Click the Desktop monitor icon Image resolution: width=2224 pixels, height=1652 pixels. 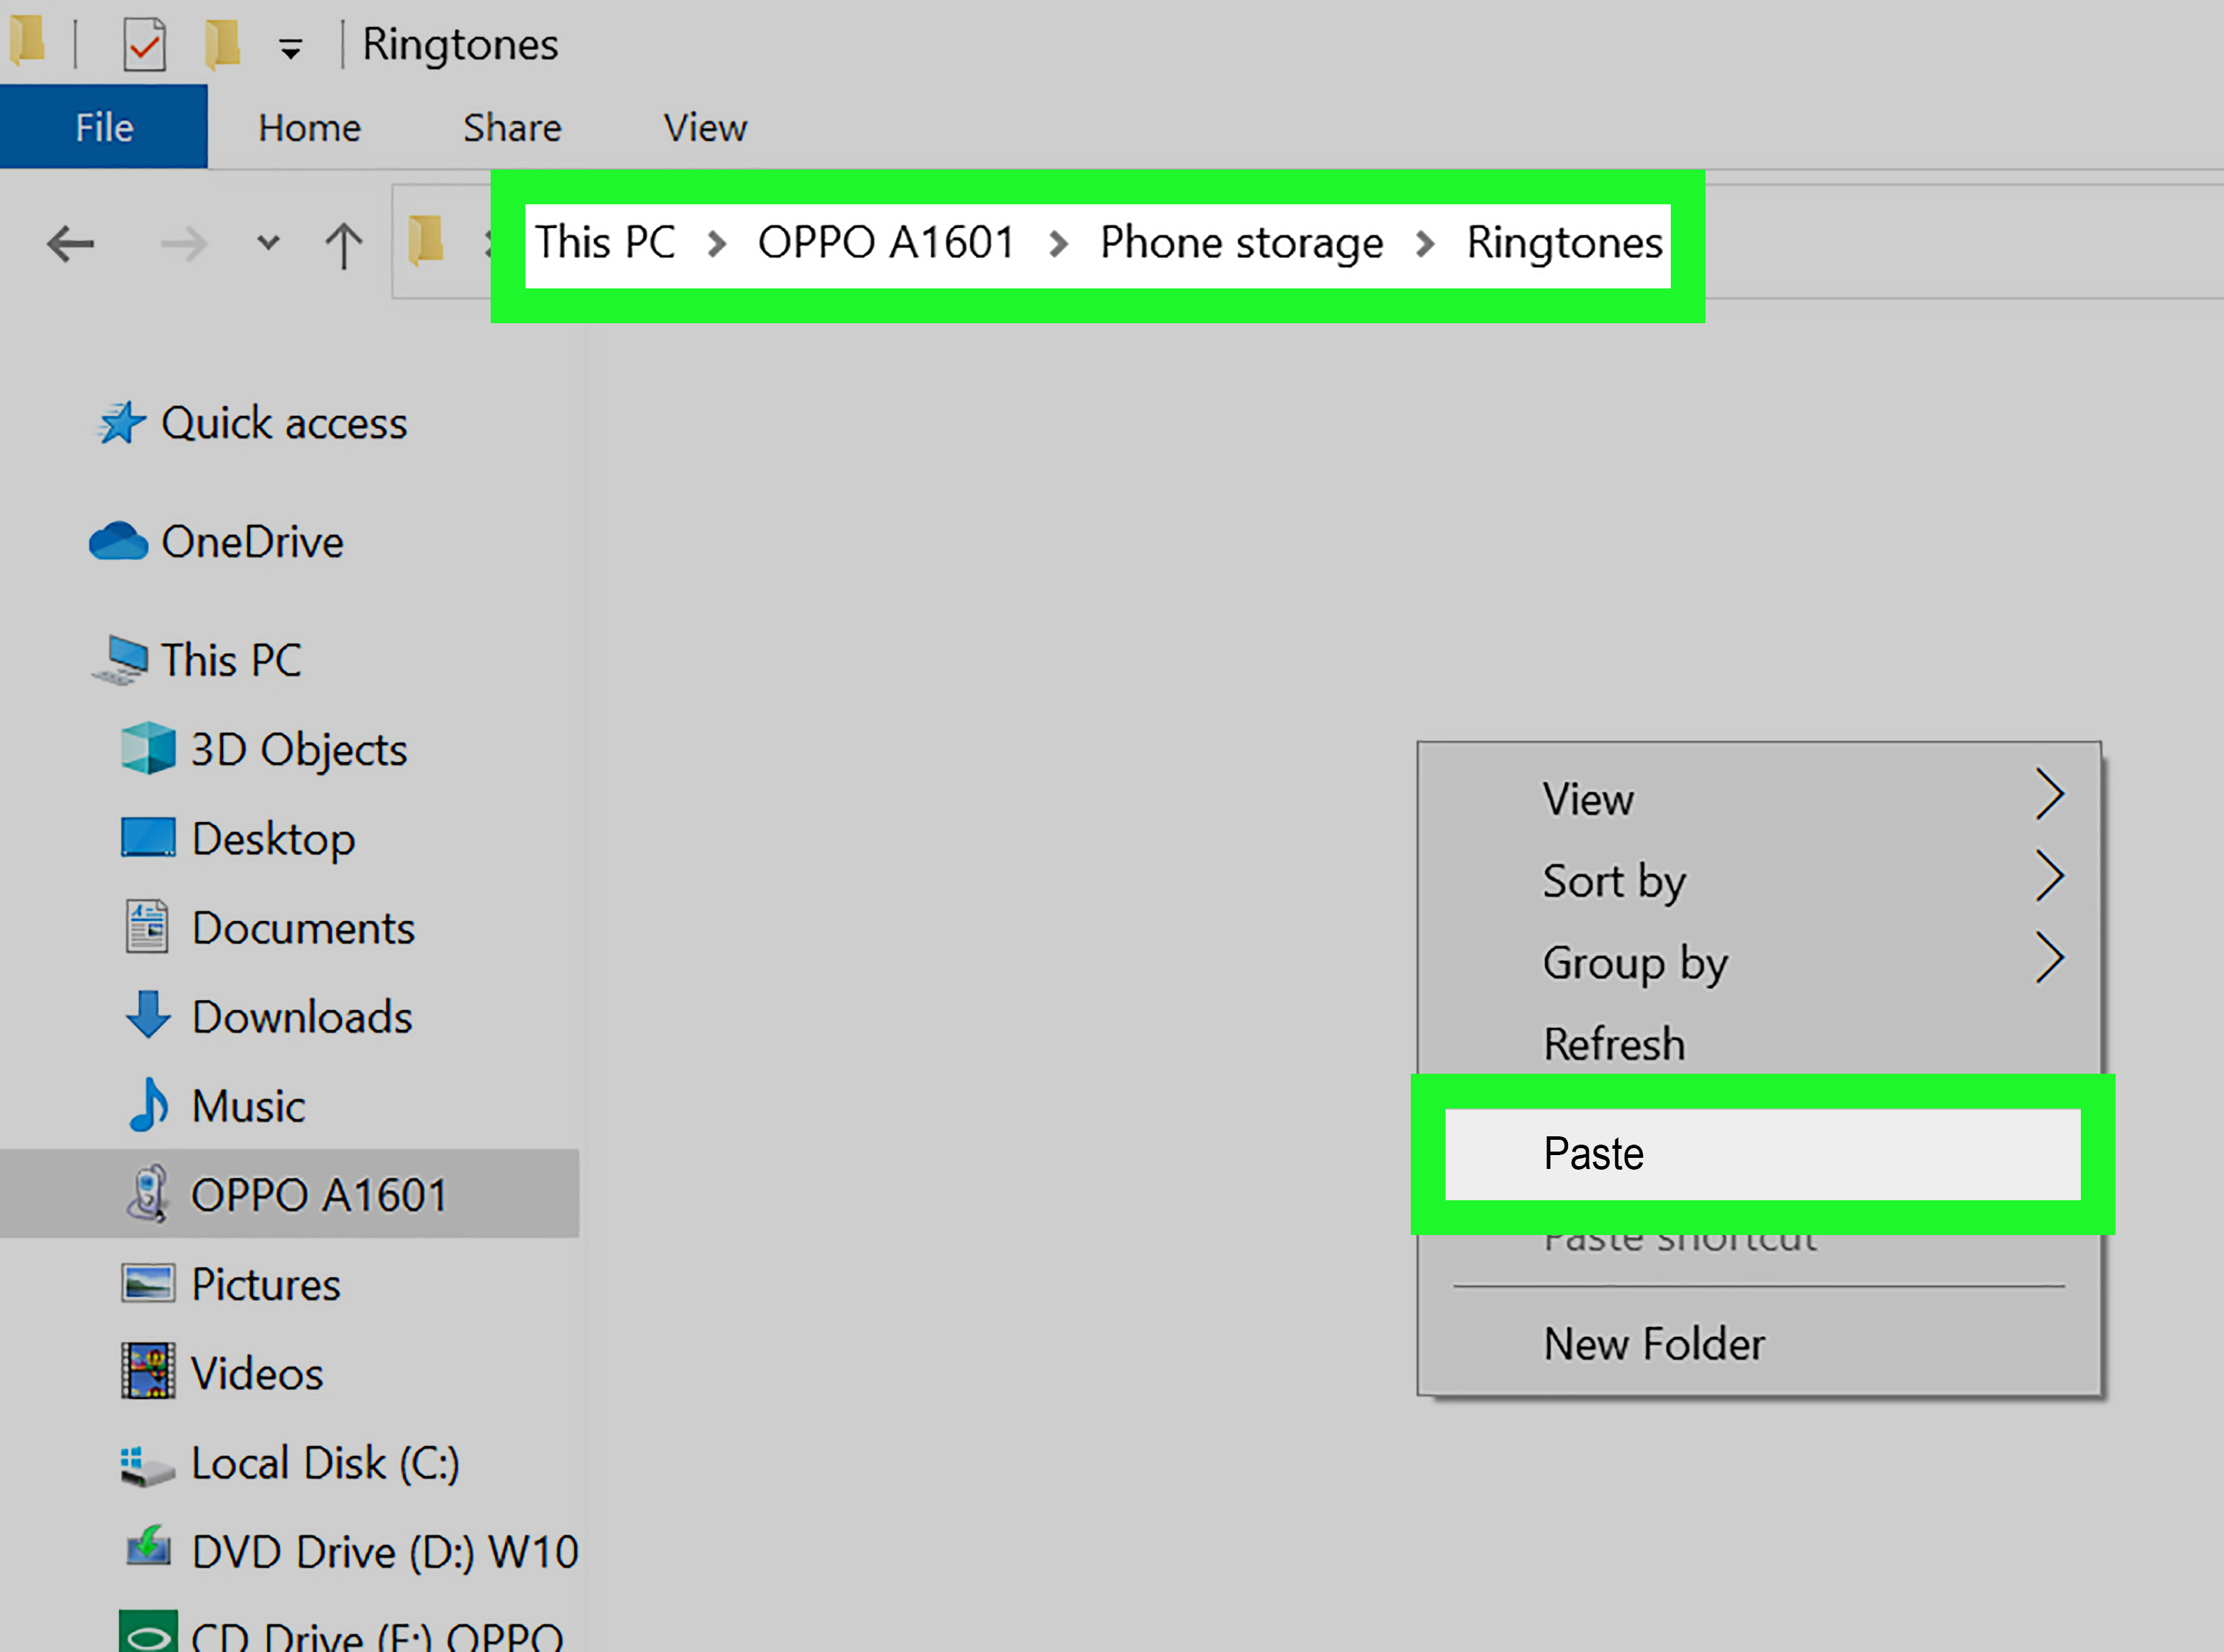pyautogui.click(x=148, y=838)
